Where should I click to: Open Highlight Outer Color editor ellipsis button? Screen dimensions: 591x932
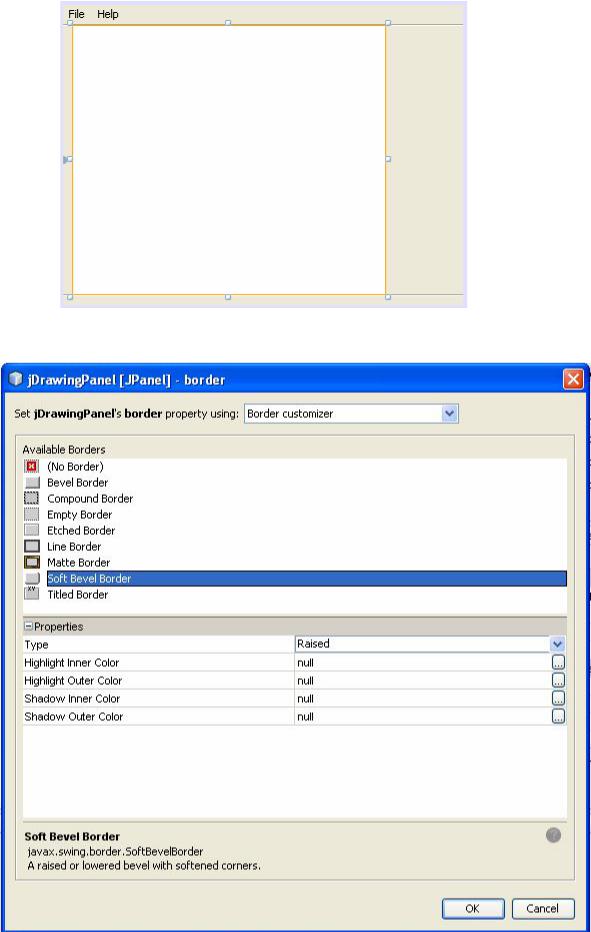tap(558, 680)
